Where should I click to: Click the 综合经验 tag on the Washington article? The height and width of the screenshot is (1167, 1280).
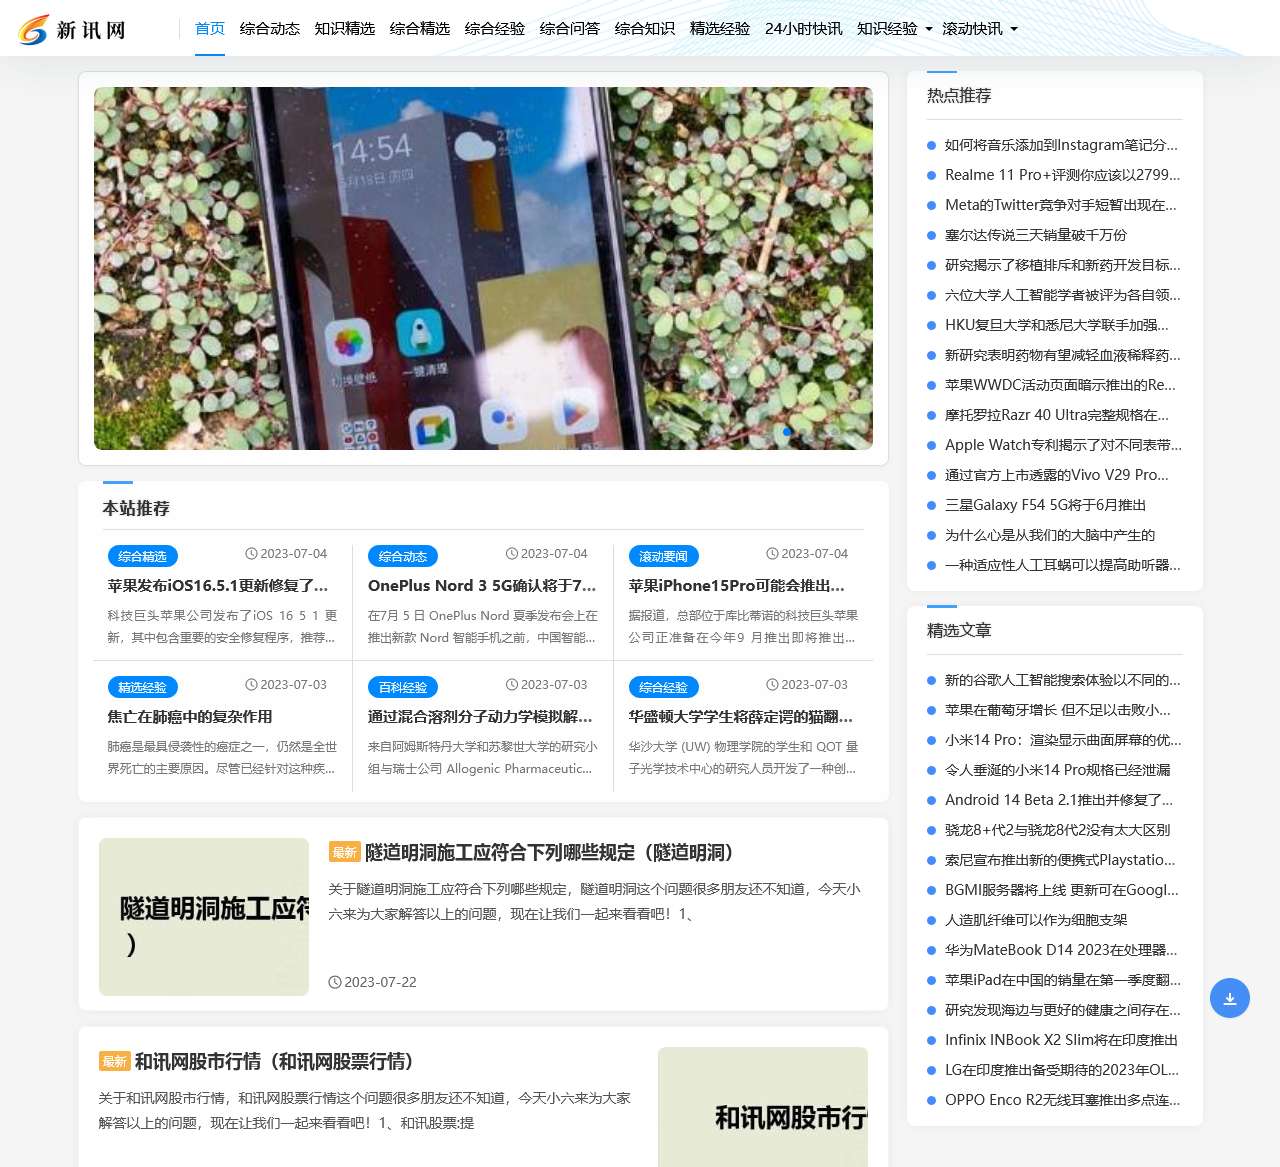point(664,687)
